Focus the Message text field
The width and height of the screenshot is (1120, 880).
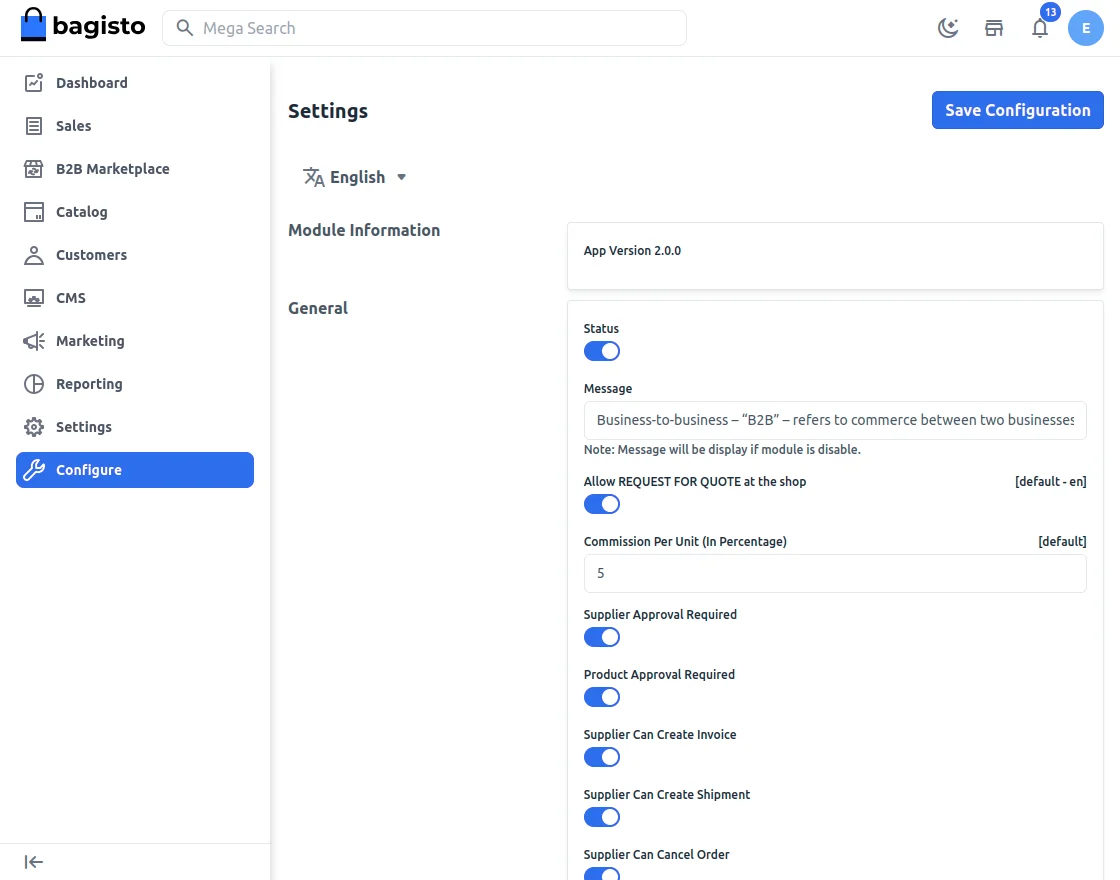click(835, 420)
